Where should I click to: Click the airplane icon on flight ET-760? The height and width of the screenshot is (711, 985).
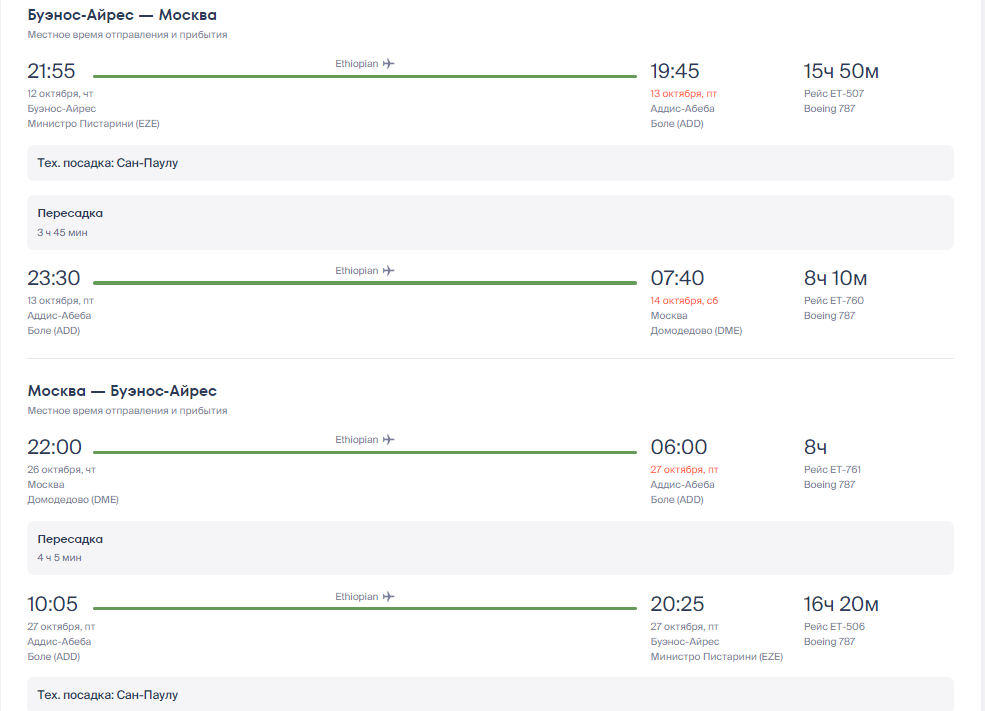(388, 271)
